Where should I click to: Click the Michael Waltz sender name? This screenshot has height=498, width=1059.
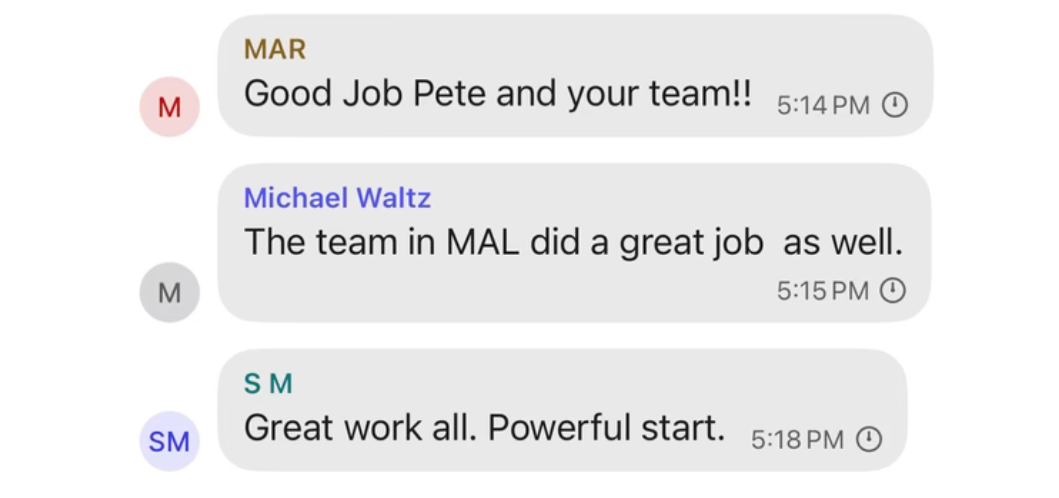point(337,198)
